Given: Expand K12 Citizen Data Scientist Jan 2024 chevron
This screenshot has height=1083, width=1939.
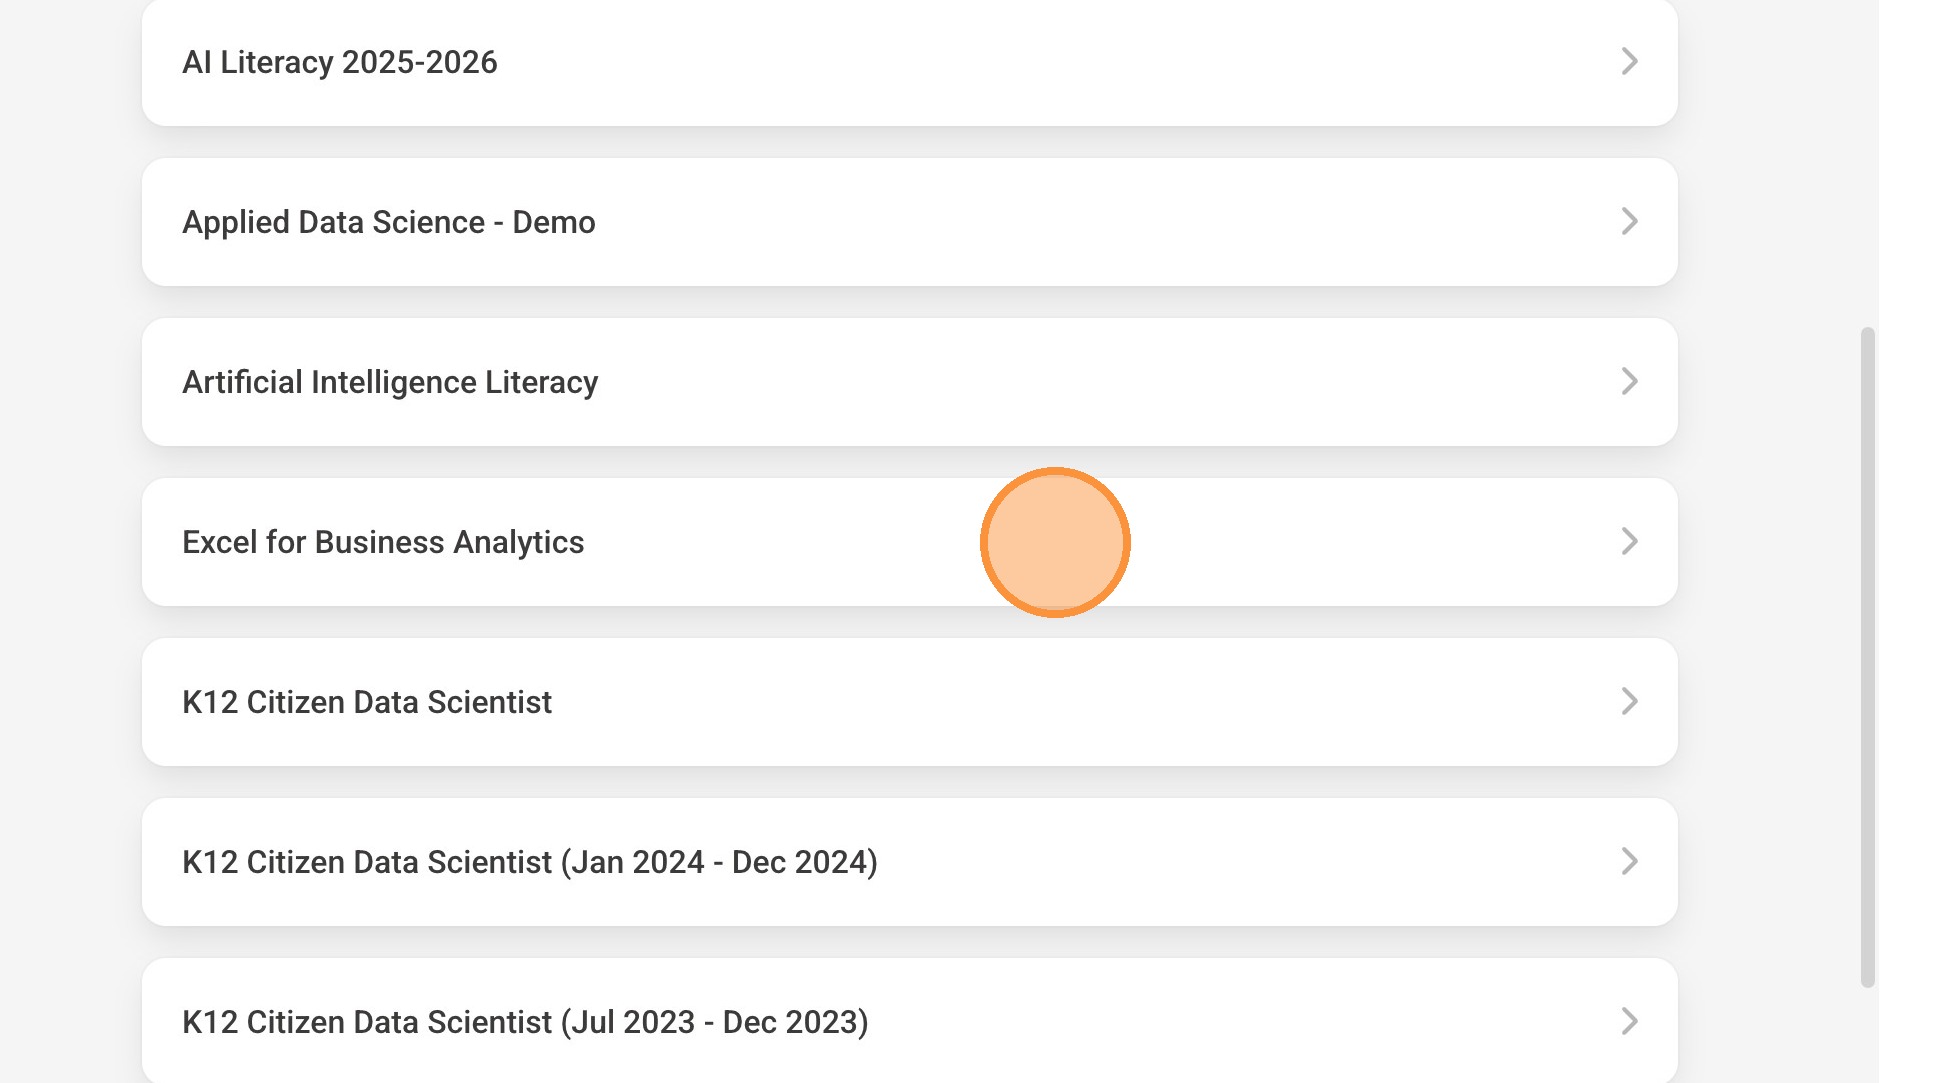Looking at the screenshot, I should click(1629, 862).
